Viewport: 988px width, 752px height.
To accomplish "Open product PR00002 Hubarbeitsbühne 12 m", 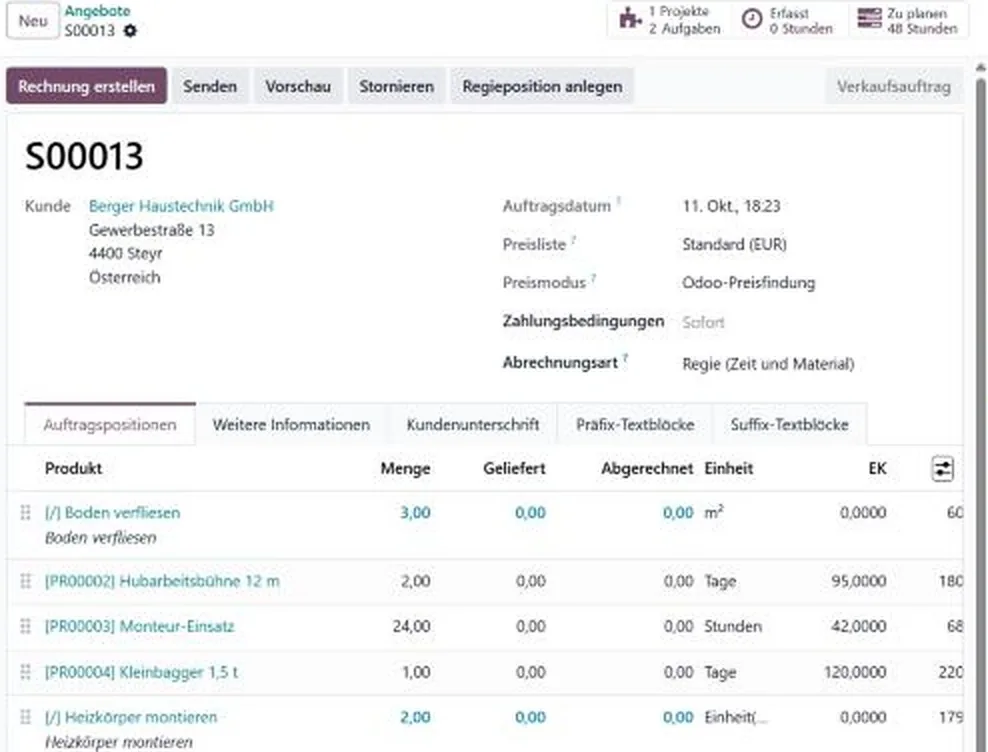I will click(x=162, y=581).
